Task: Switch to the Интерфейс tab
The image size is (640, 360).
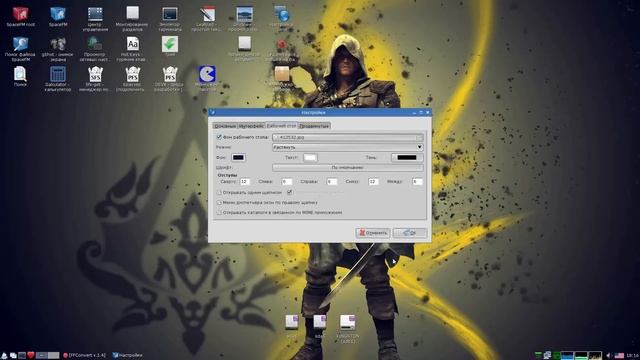Action: click(x=251, y=126)
